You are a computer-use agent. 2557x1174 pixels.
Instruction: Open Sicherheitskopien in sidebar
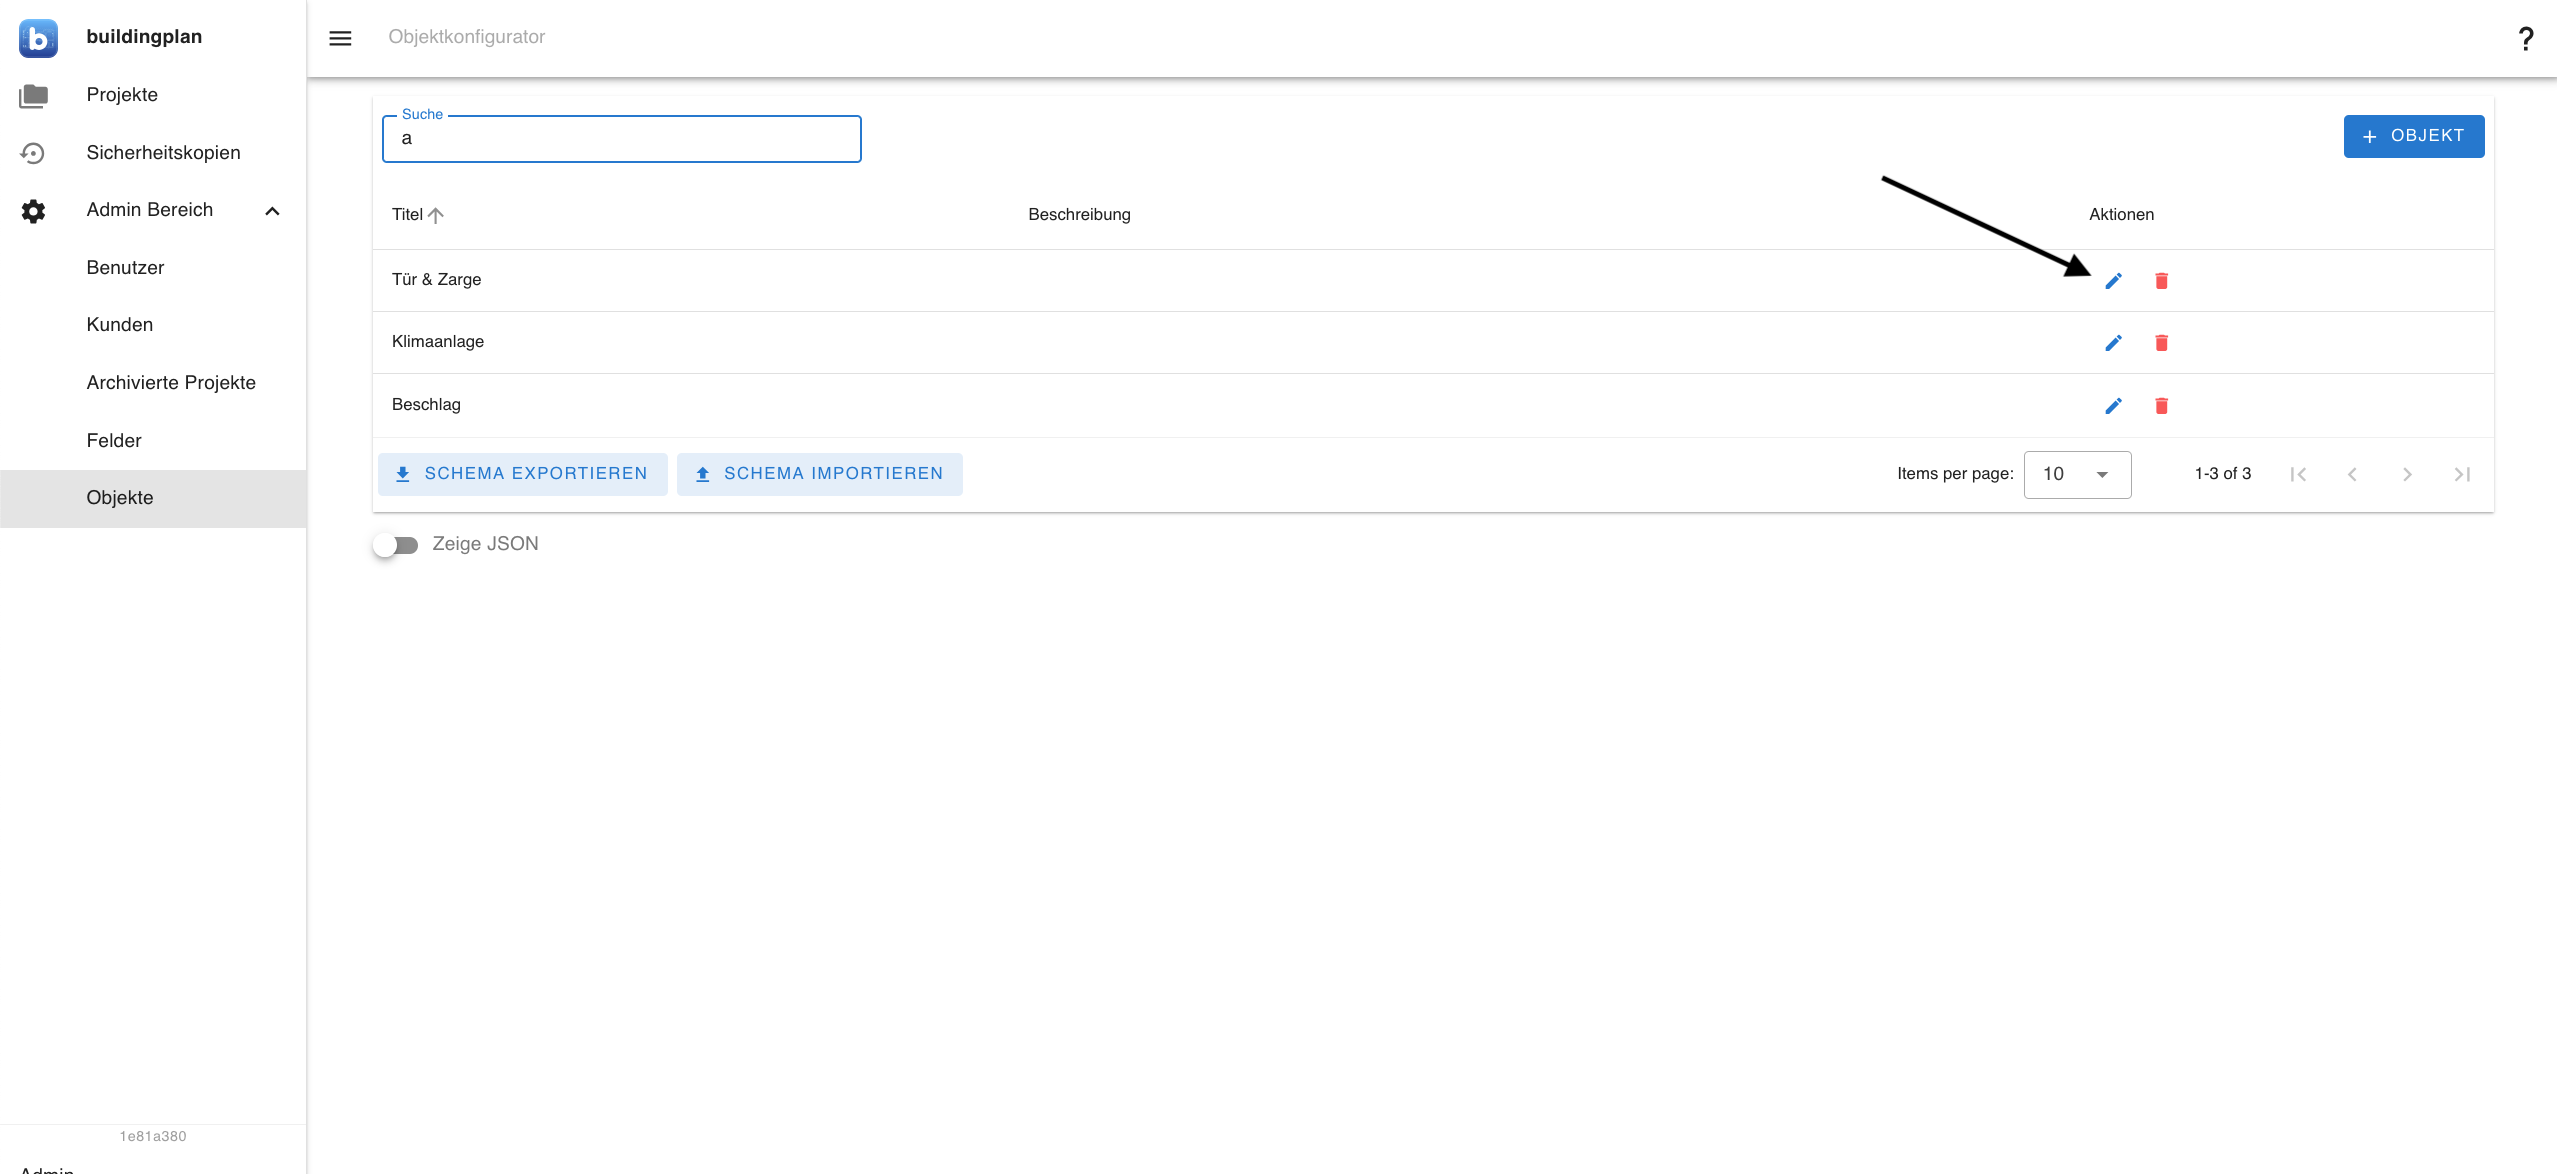163,152
